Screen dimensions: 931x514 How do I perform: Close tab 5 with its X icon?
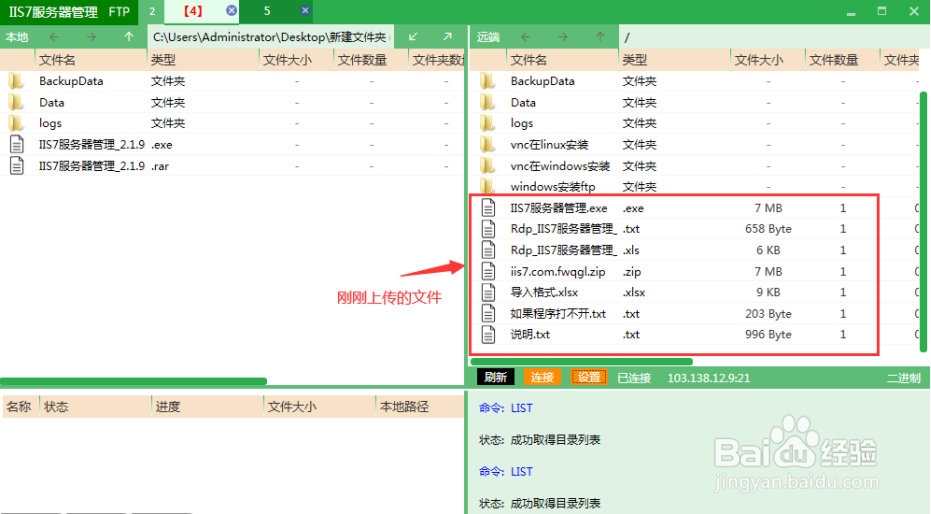tap(305, 11)
